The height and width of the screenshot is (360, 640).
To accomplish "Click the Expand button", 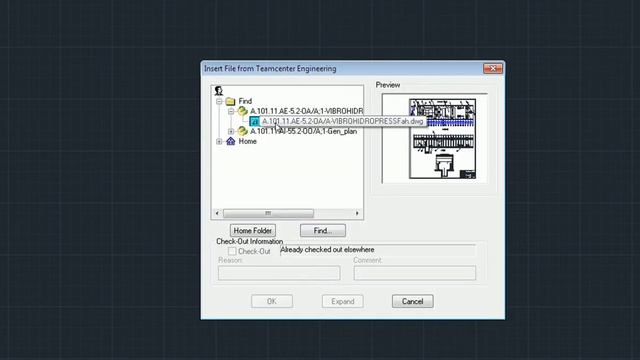I will (342, 301).
